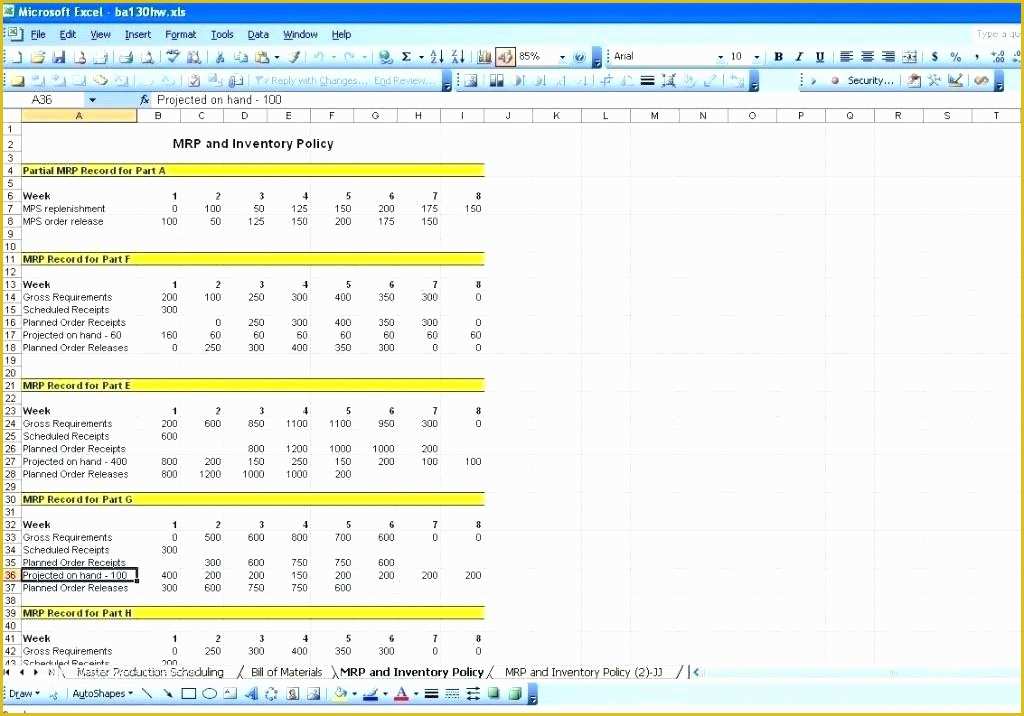This screenshot has width=1024, height=716.
Task: Expand the Fill Color dropdown arrow
Action: tap(354, 694)
